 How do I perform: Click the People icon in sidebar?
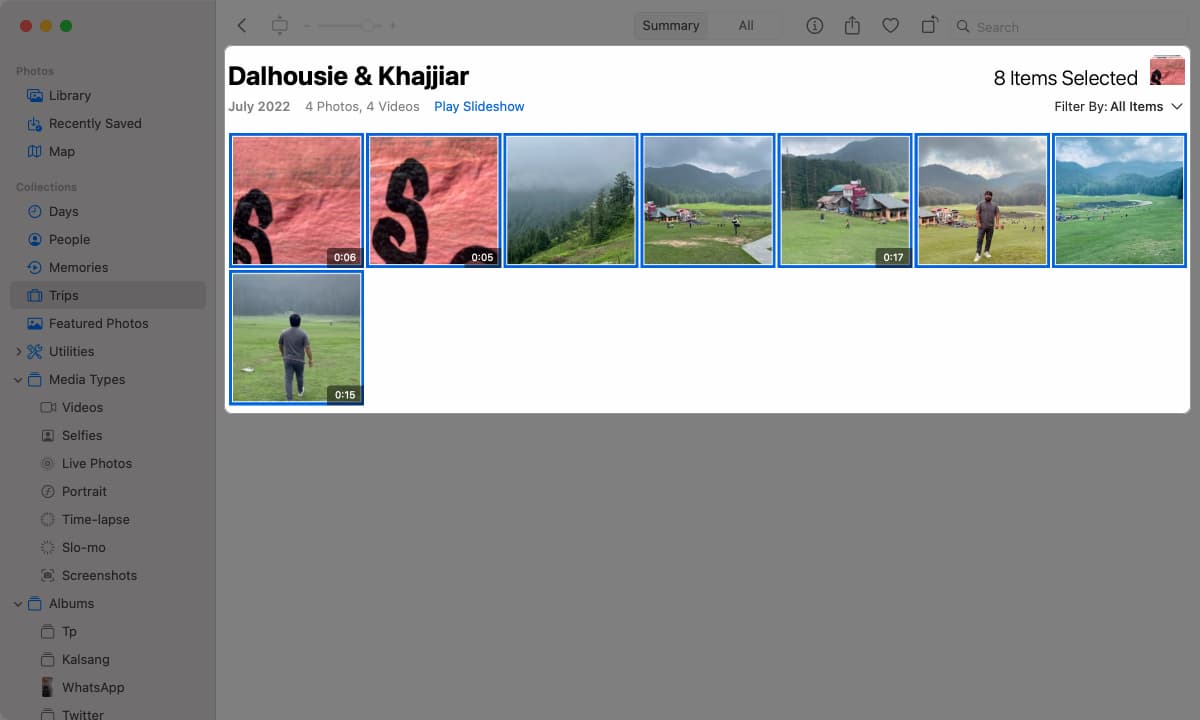point(35,240)
